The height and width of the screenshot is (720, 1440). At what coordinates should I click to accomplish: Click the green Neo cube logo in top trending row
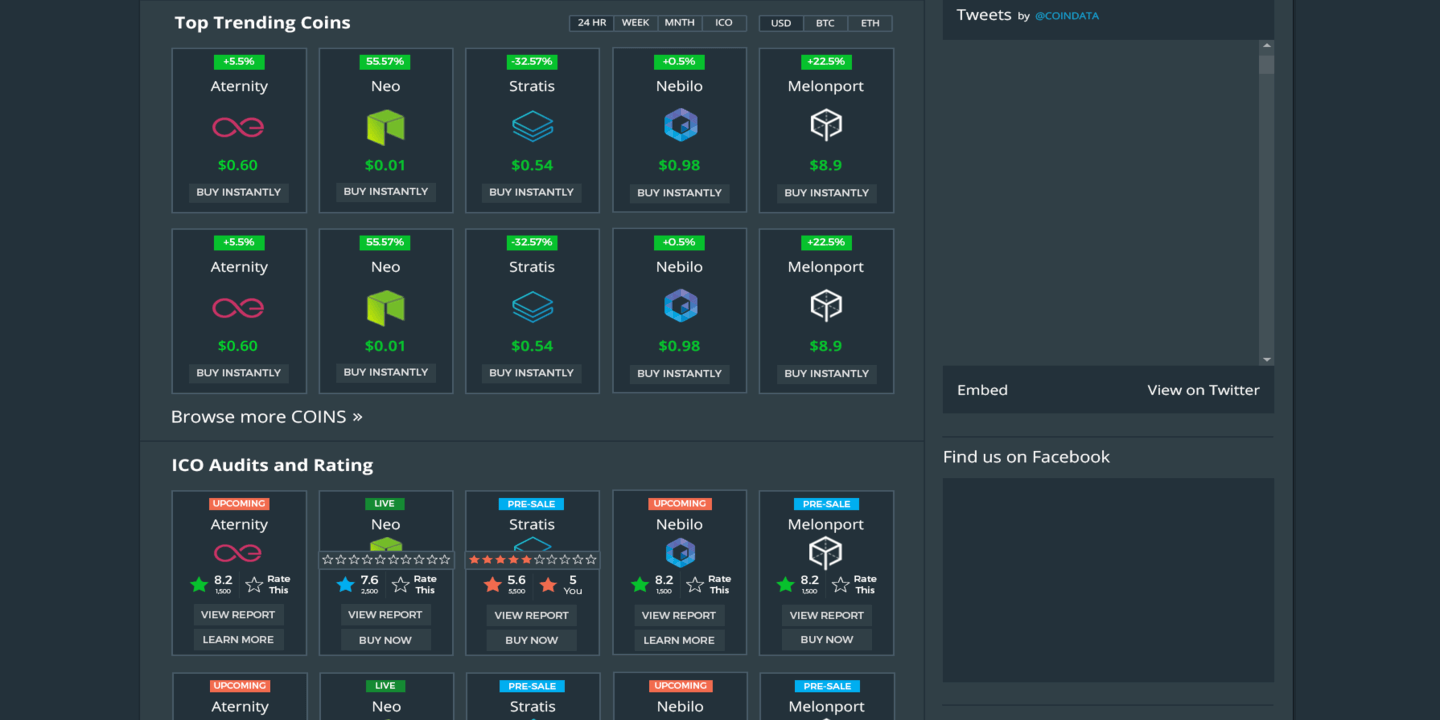pyautogui.click(x=385, y=127)
